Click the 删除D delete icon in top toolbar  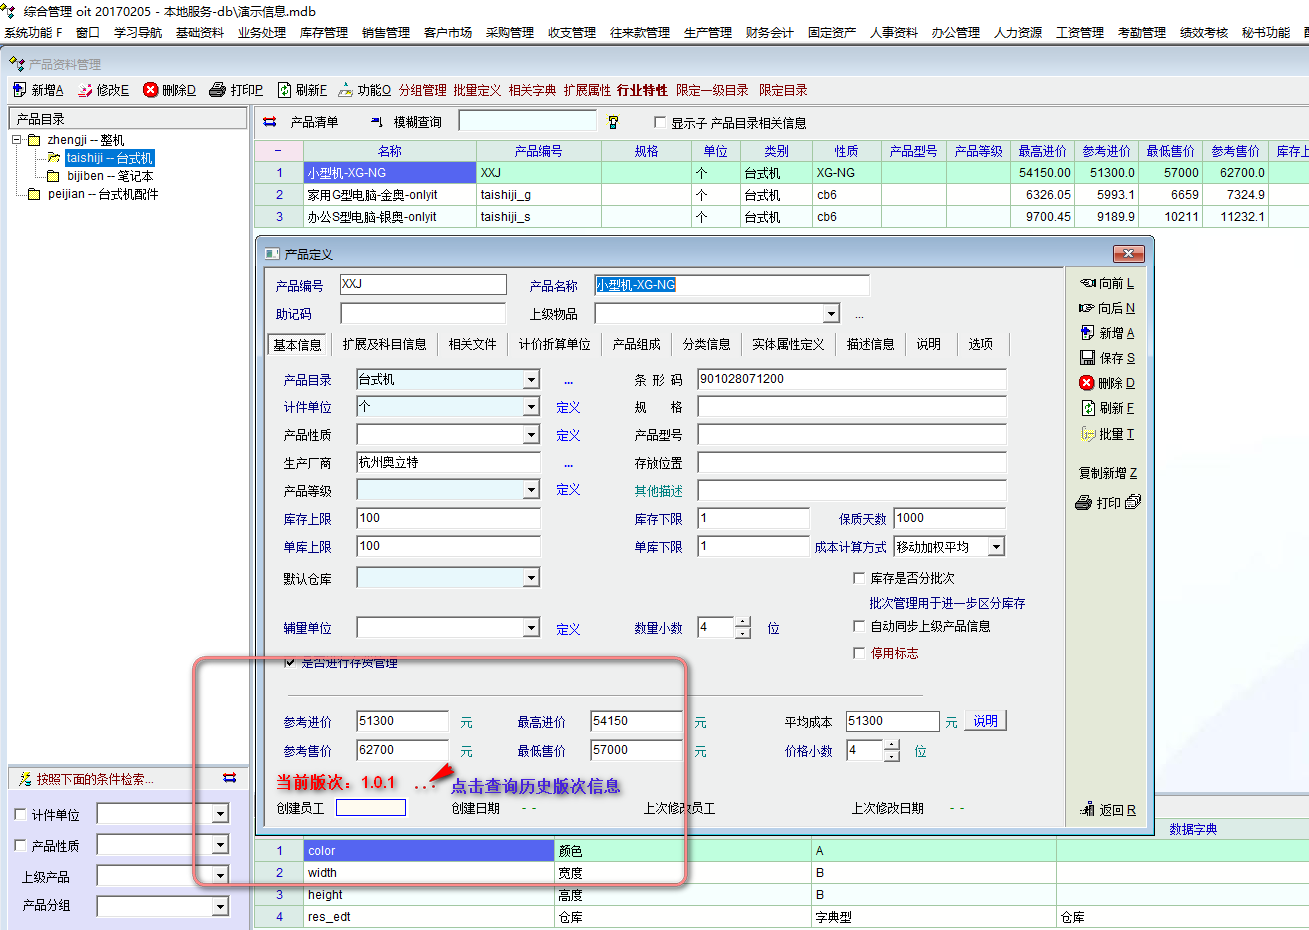tap(151, 90)
